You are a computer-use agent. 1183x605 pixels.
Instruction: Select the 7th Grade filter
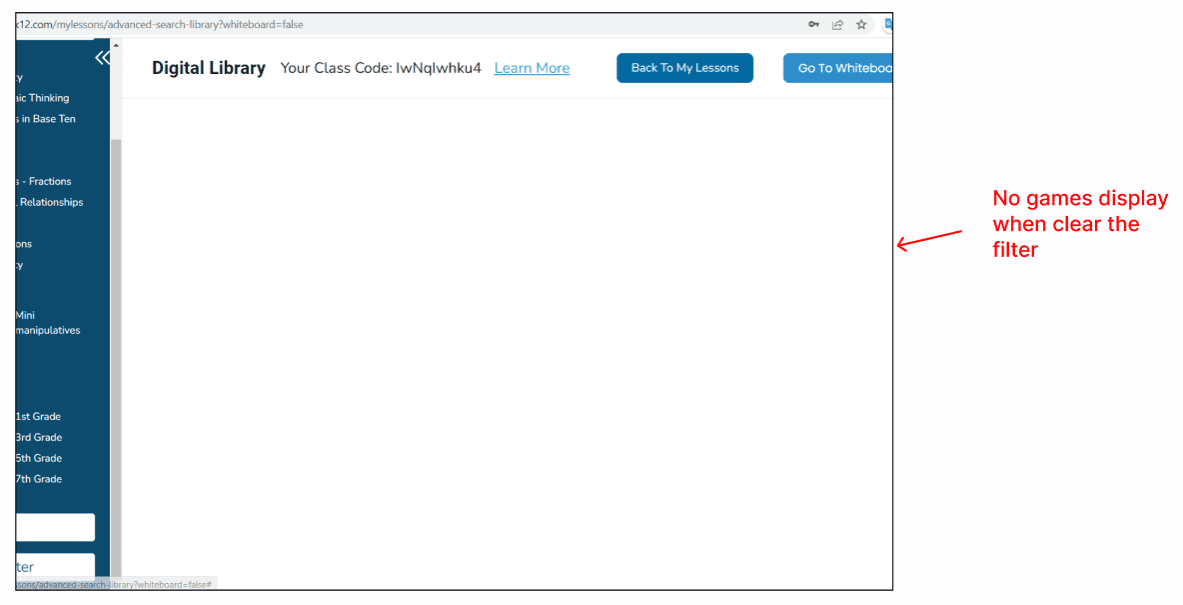38,479
